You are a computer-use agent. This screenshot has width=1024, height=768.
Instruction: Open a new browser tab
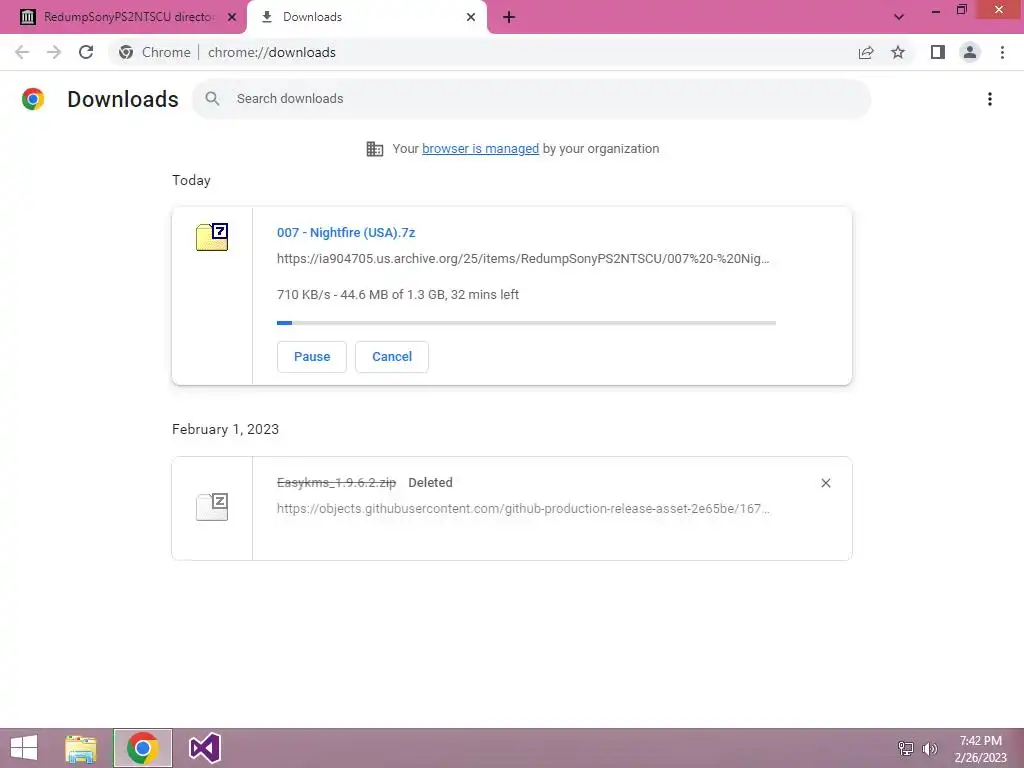(x=509, y=18)
